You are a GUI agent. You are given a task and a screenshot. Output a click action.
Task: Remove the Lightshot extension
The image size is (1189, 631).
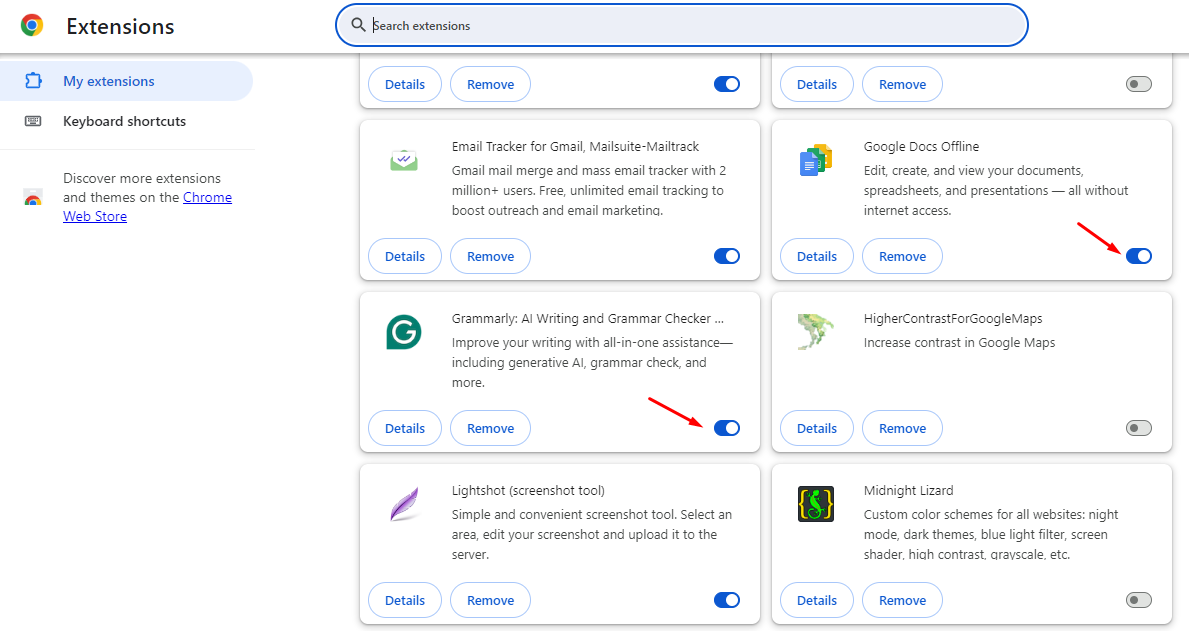[490, 600]
